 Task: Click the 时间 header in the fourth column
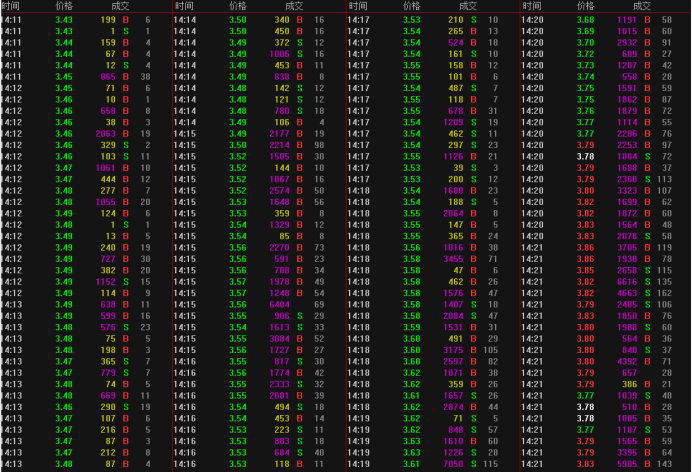pyautogui.click(x=531, y=6)
